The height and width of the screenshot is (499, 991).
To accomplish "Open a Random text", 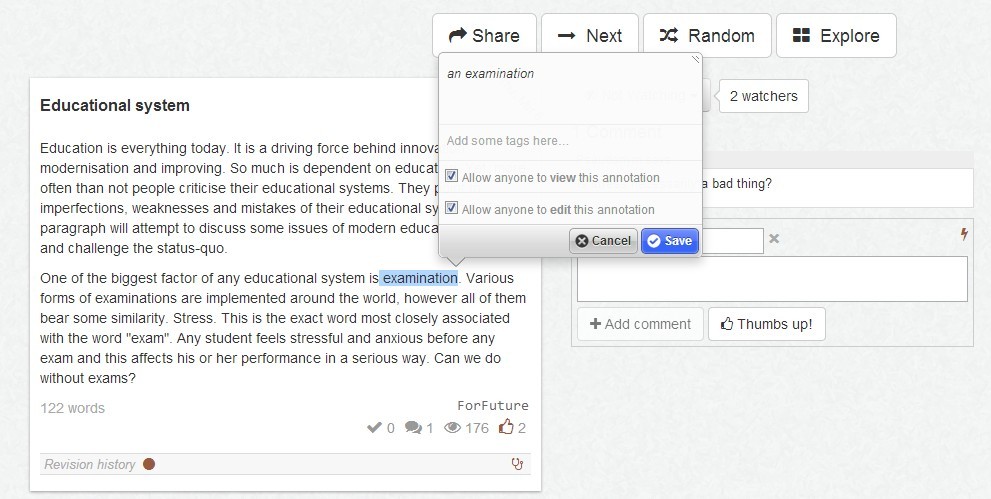I will point(707,35).
